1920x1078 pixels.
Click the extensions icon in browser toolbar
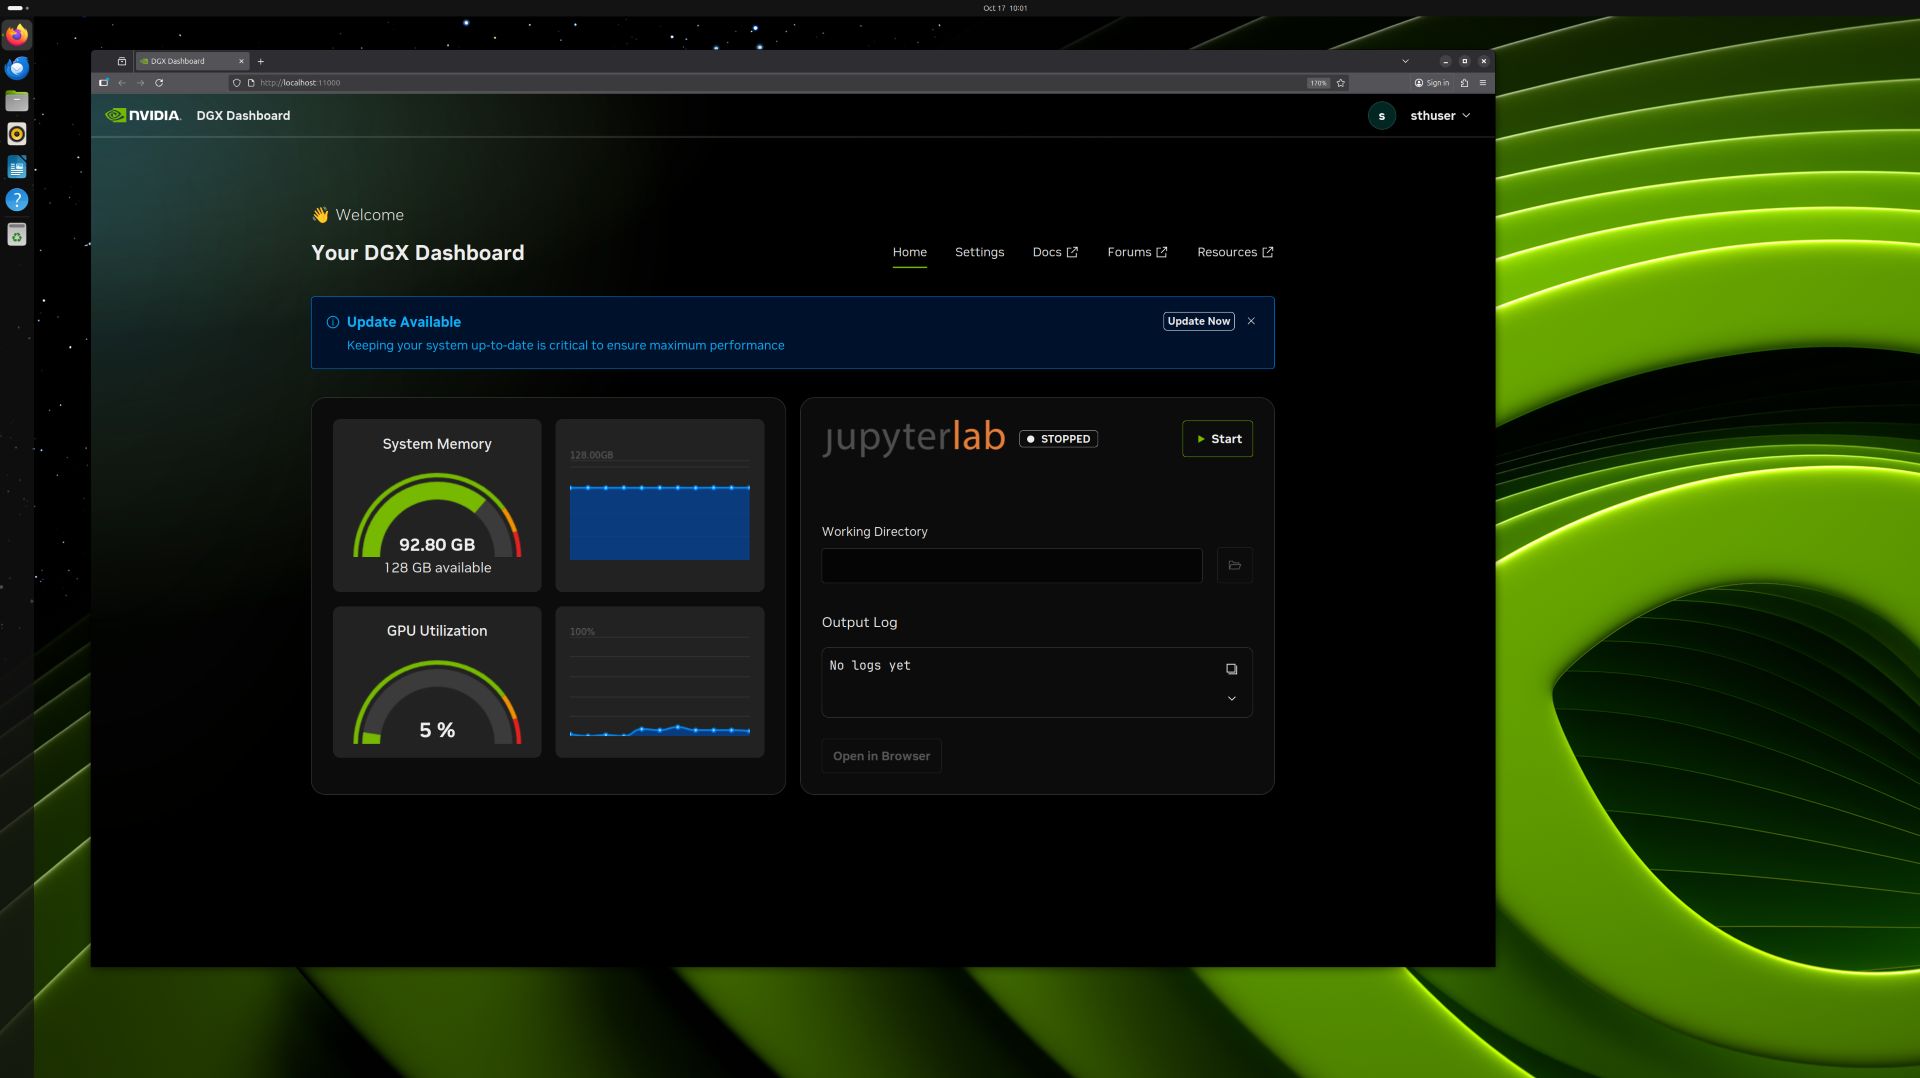coord(1464,83)
